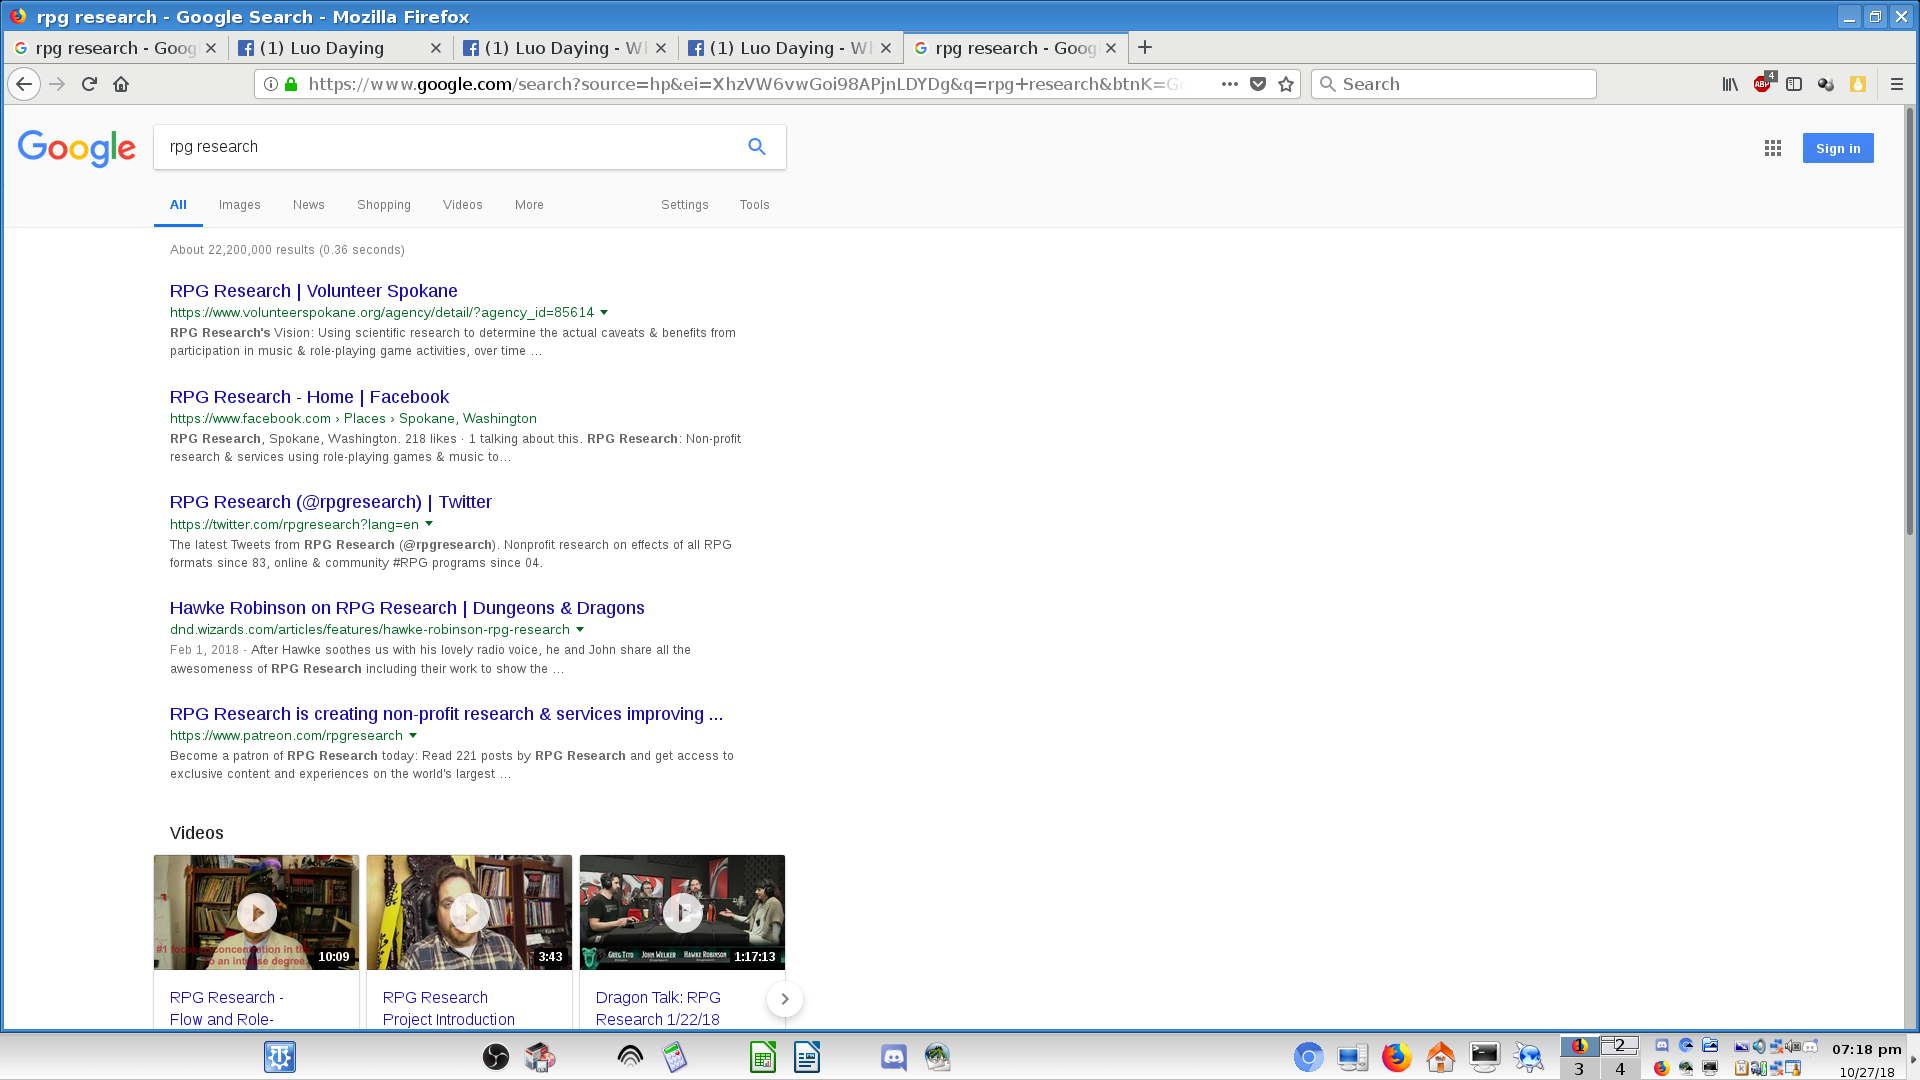Click next arrow in Videos carousel
This screenshot has width=1920, height=1080.
point(785,999)
